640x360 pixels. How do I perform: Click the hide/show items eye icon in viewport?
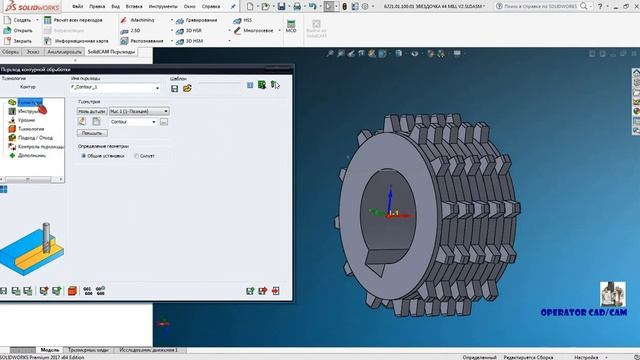(x=415, y=53)
